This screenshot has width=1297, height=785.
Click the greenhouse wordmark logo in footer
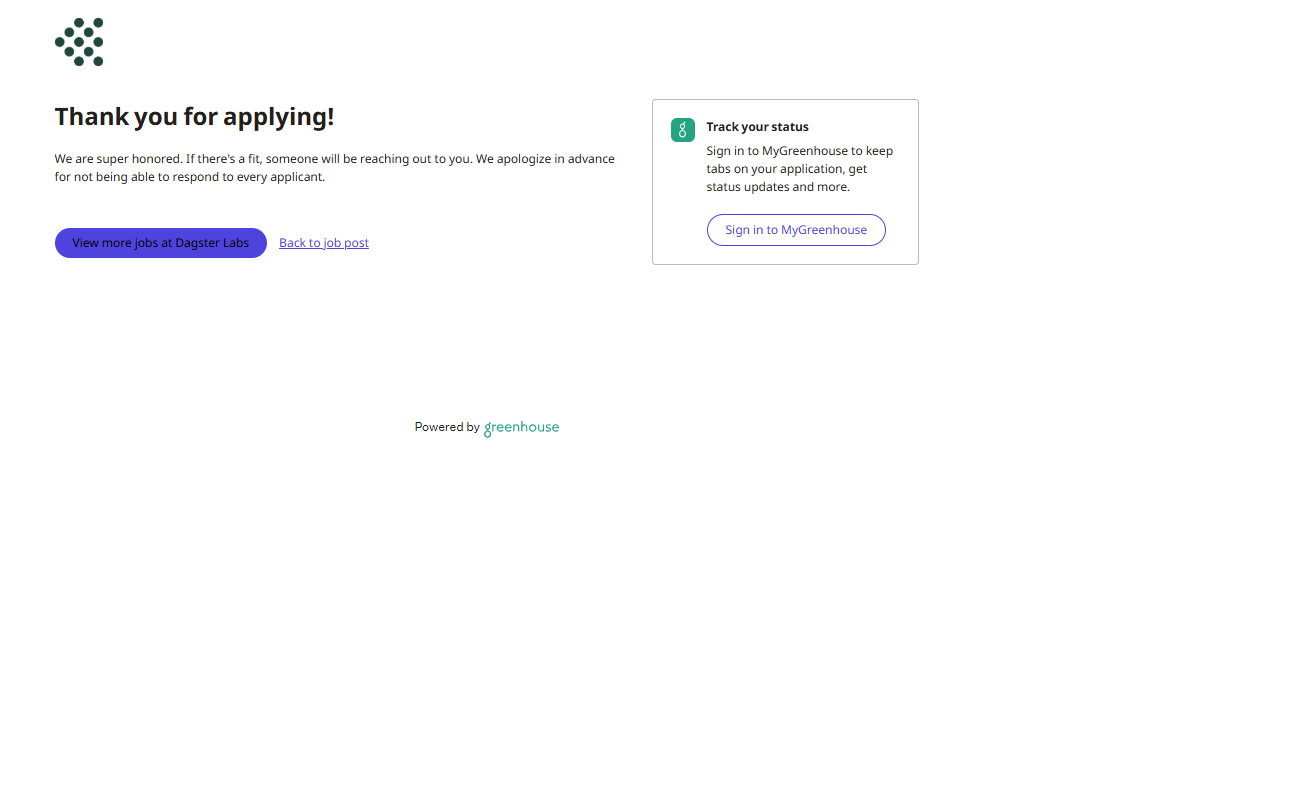pyautogui.click(x=522, y=428)
